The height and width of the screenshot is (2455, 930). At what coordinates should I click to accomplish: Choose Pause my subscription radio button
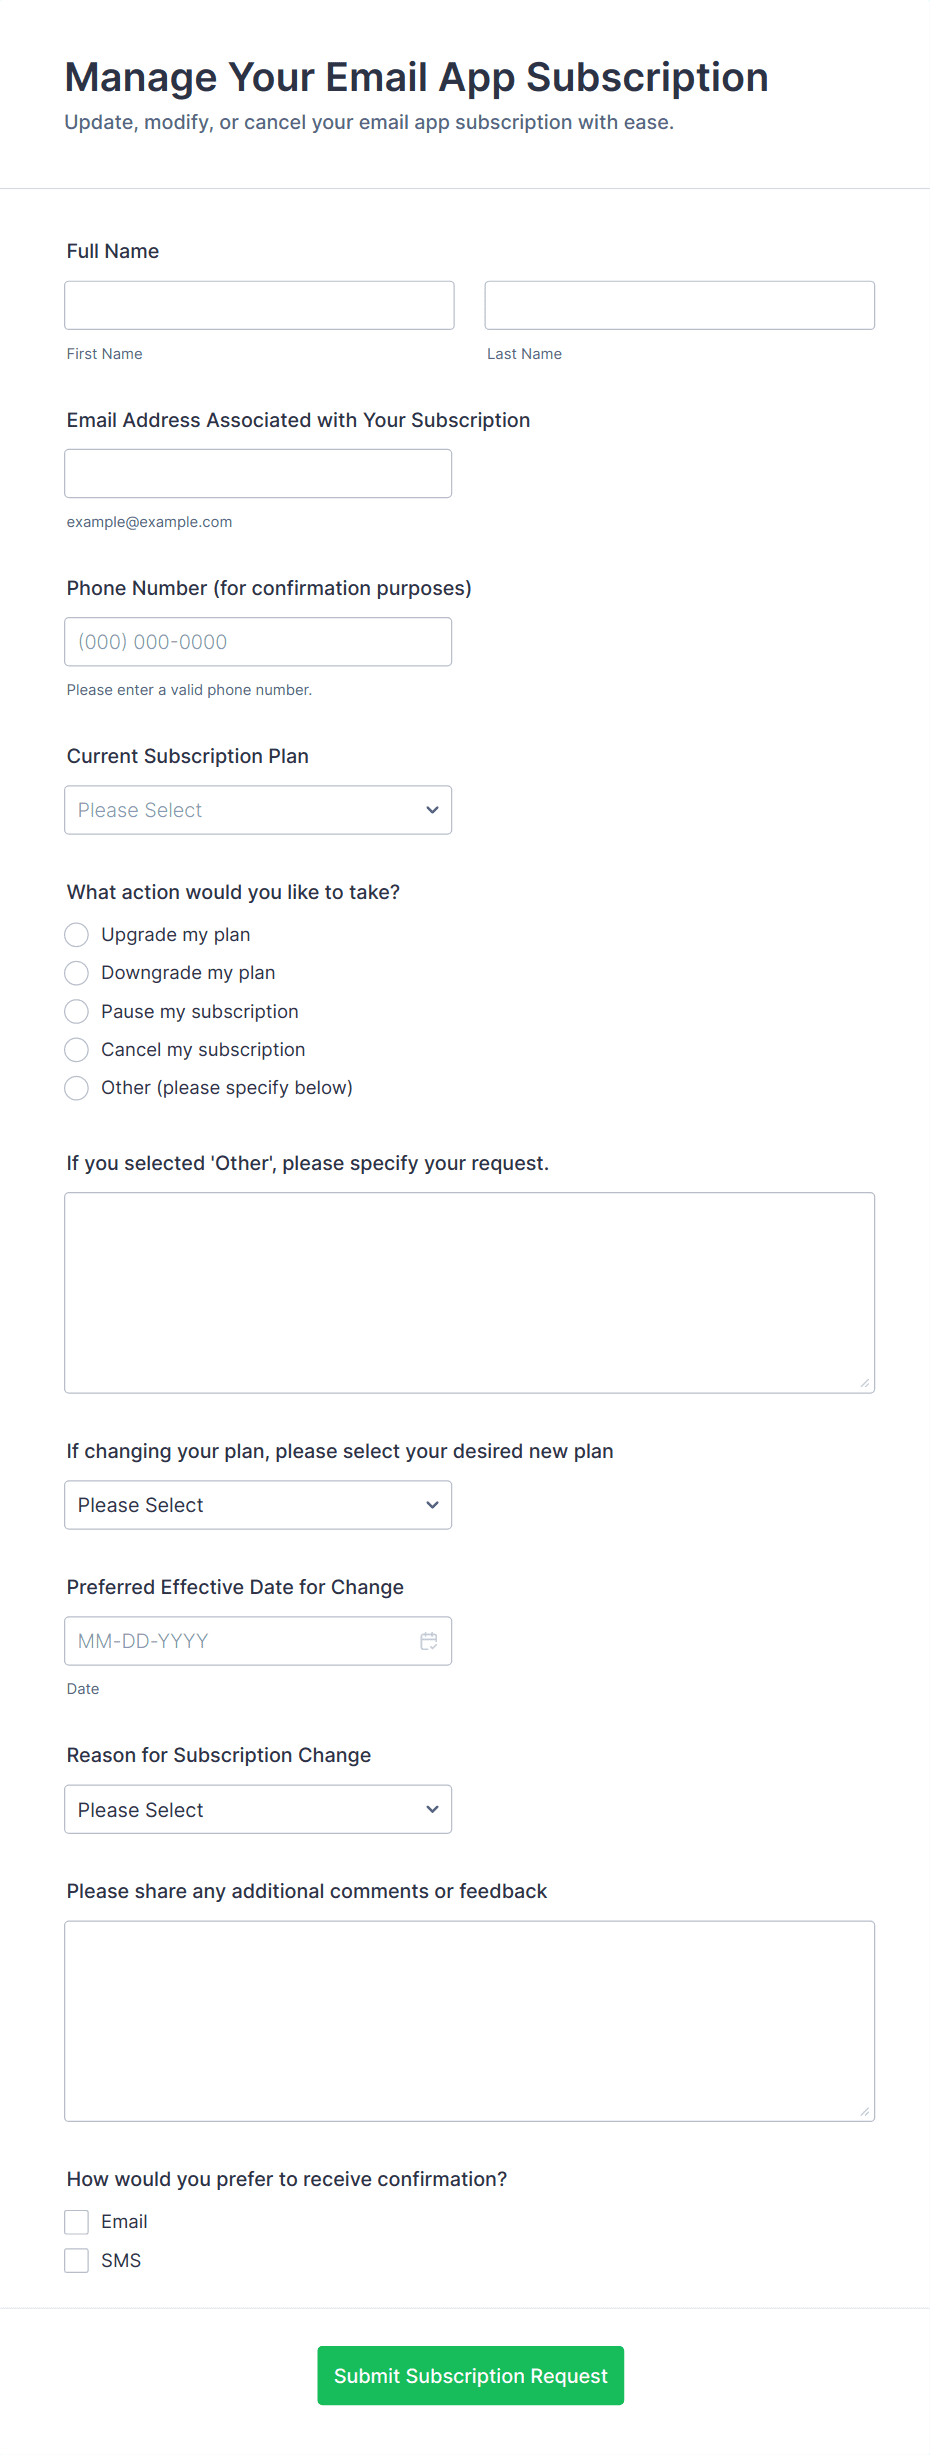click(x=77, y=1012)
